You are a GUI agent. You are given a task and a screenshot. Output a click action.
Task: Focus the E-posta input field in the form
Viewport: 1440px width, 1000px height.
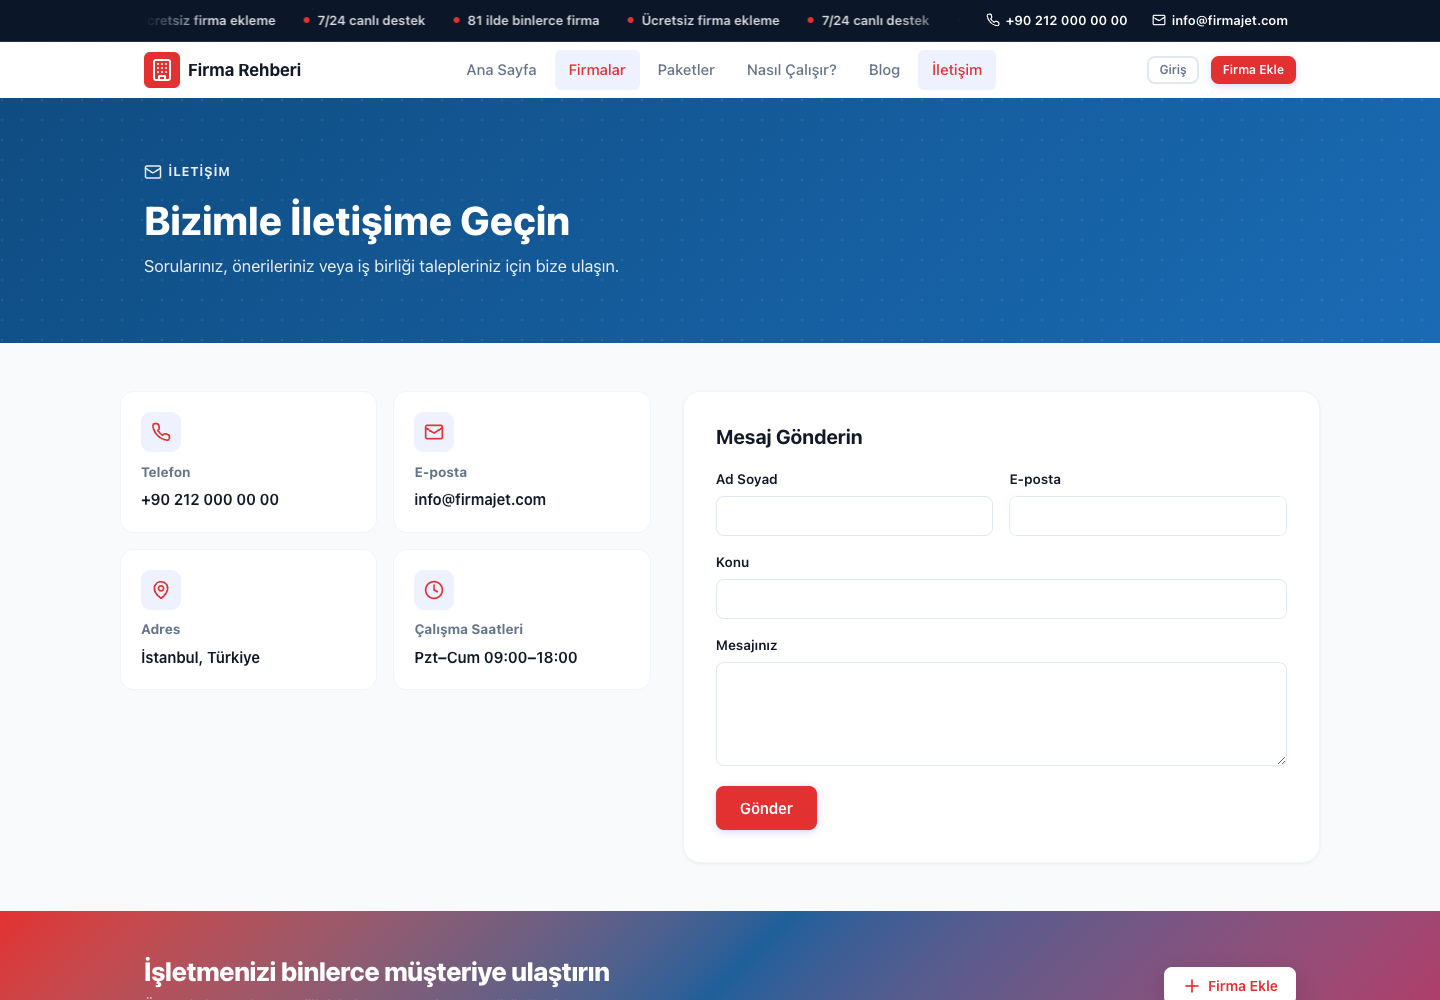(1148, 516)
